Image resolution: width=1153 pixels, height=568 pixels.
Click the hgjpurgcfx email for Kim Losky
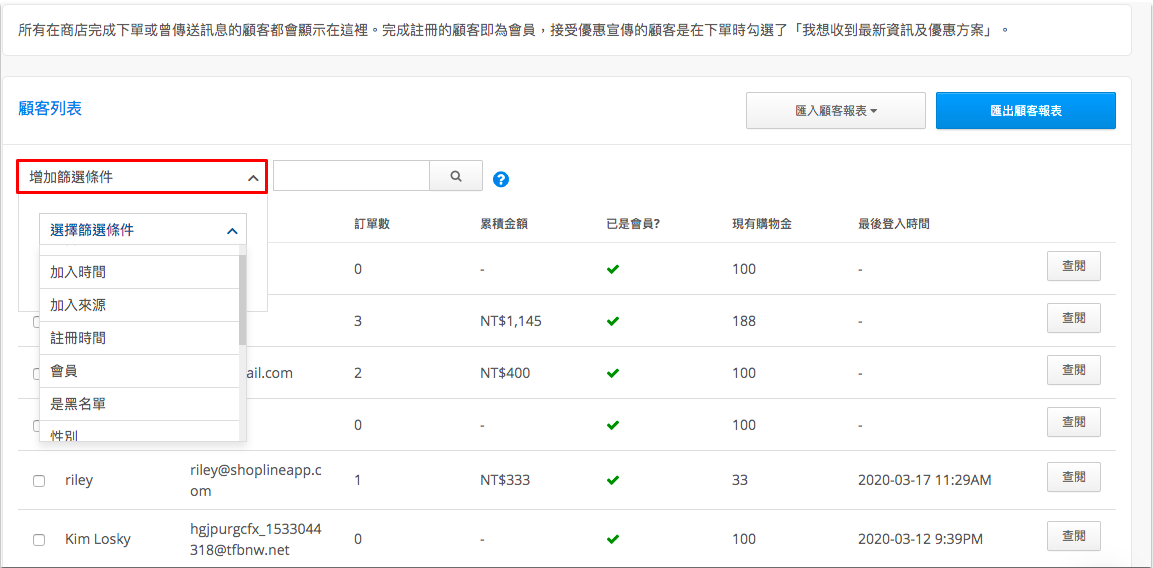click(256, 539)
